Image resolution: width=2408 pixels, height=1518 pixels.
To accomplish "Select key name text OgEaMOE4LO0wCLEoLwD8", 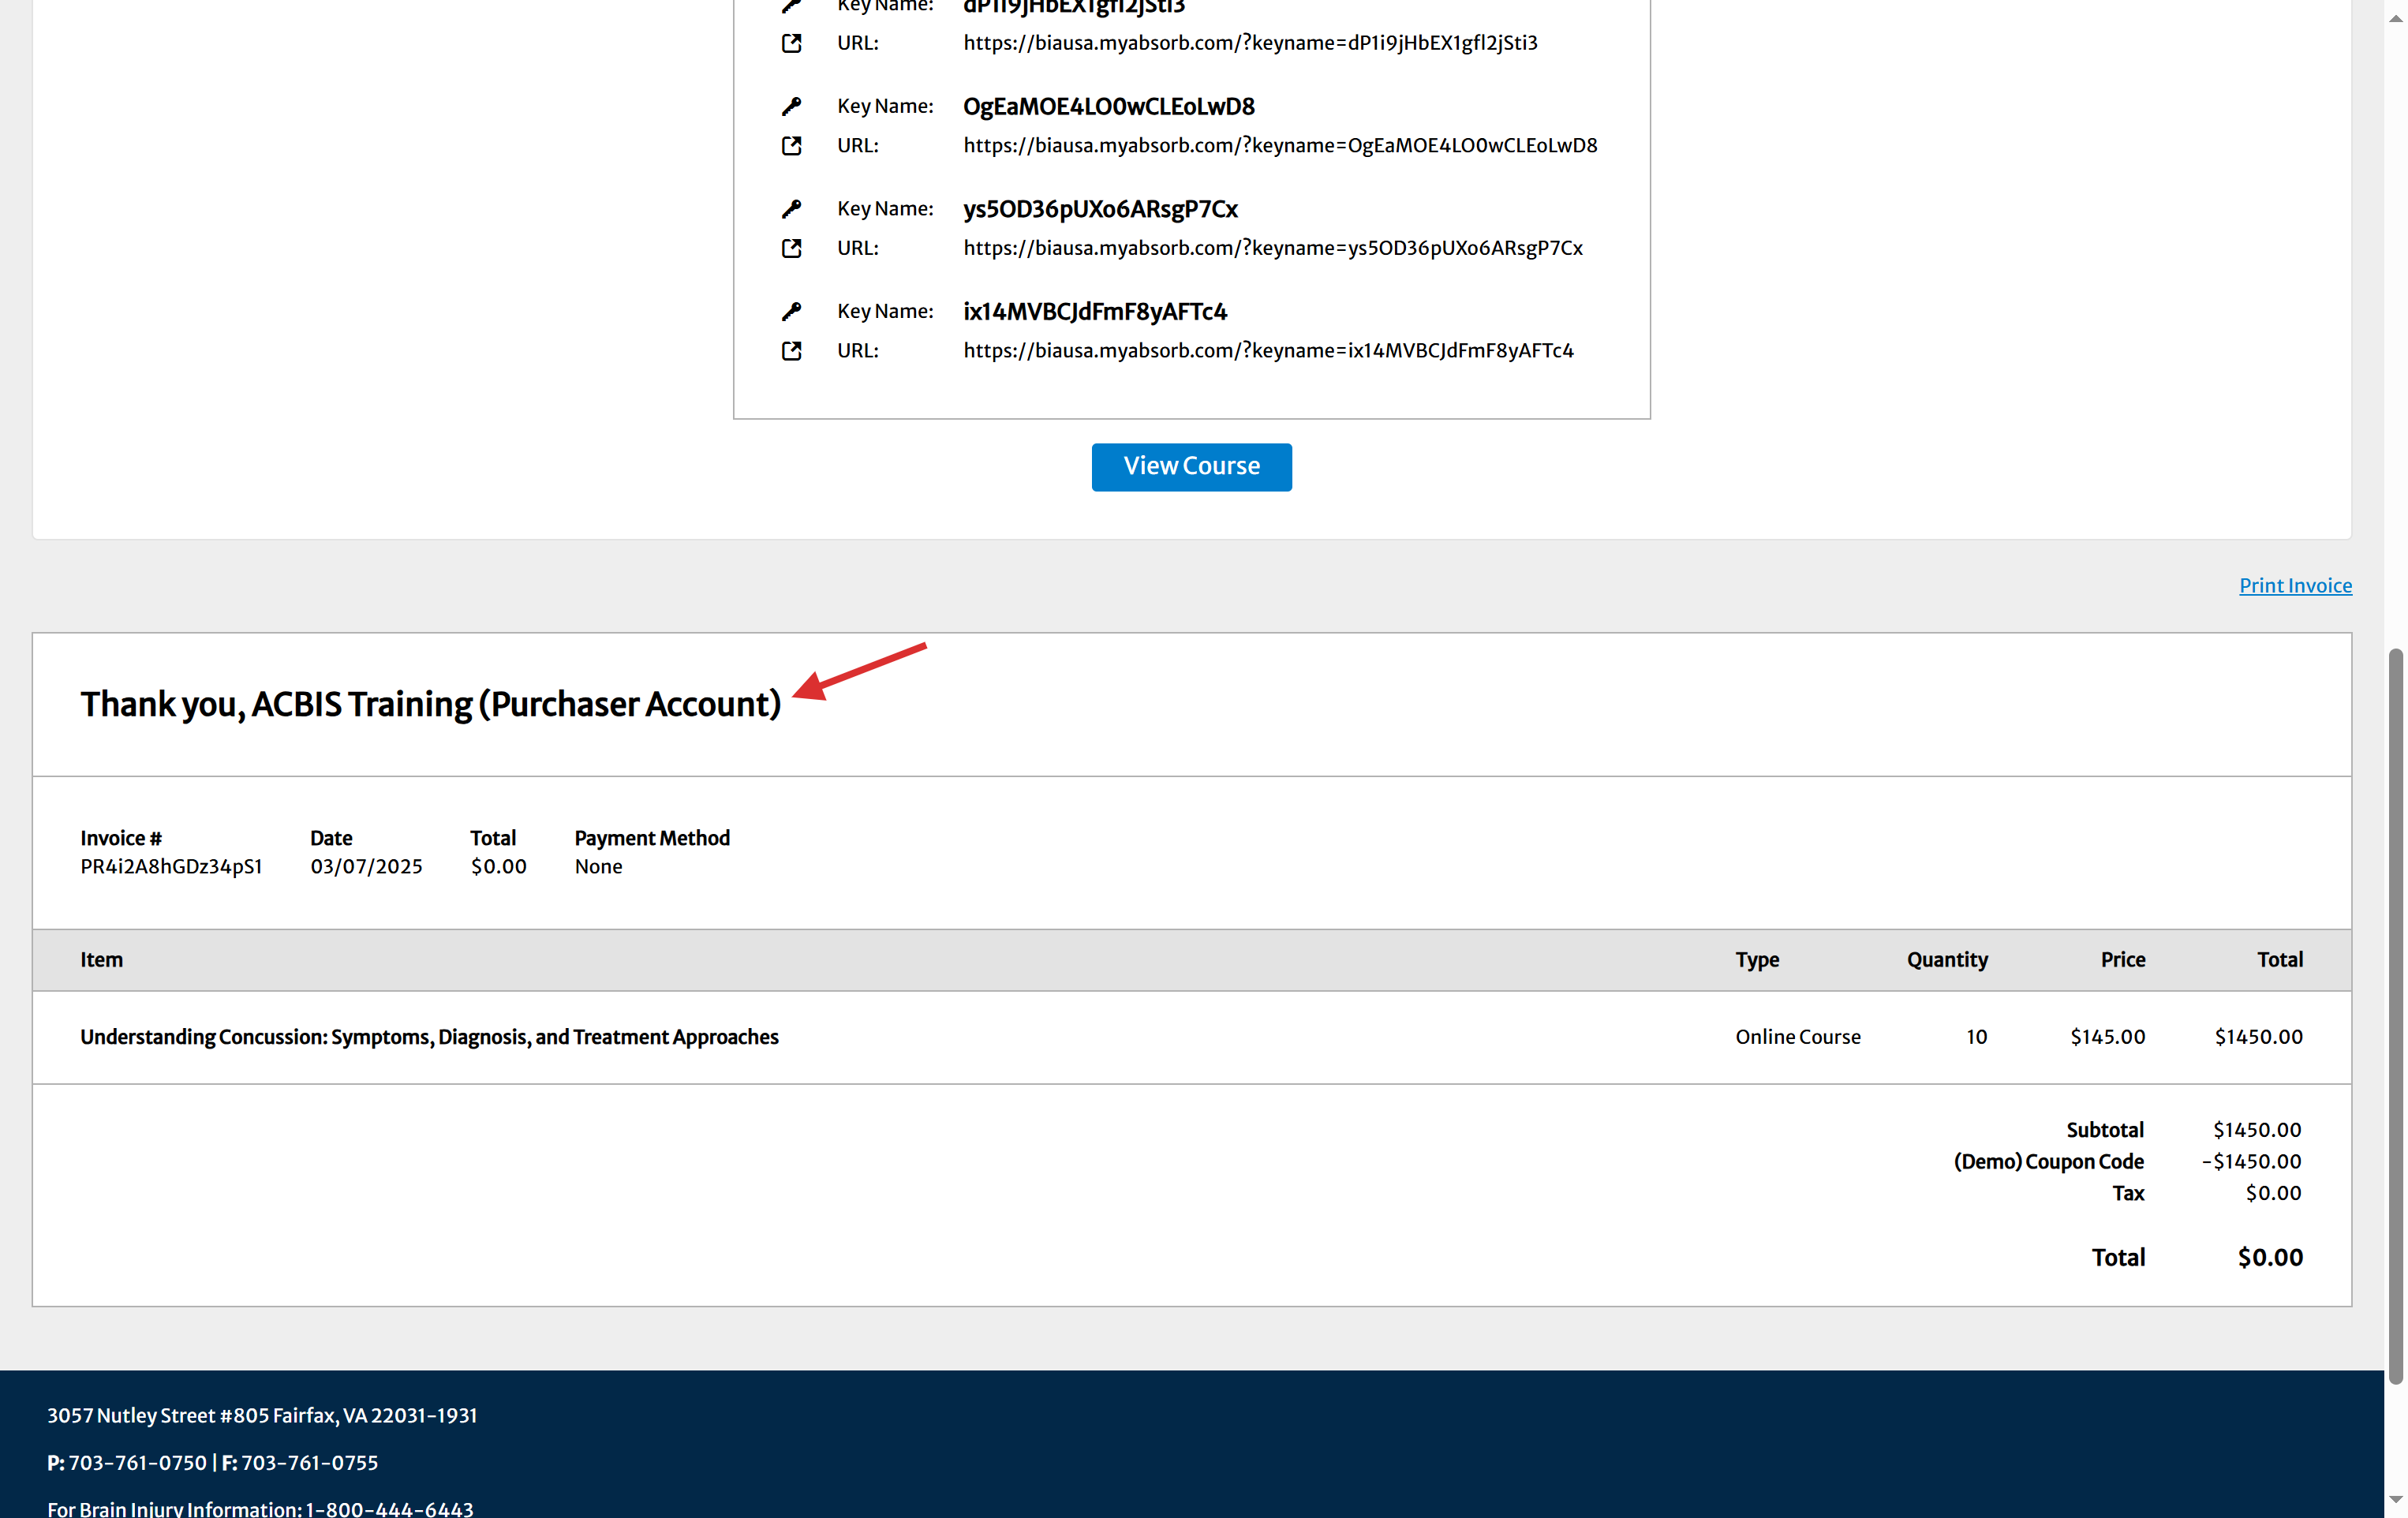I will [x=1108, y=106].
